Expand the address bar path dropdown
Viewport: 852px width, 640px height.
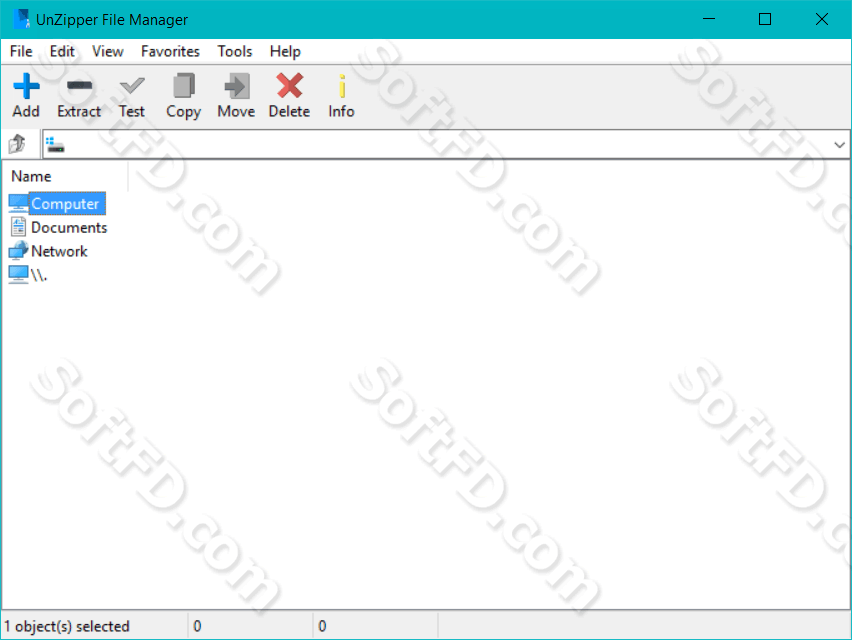point(839,145)
